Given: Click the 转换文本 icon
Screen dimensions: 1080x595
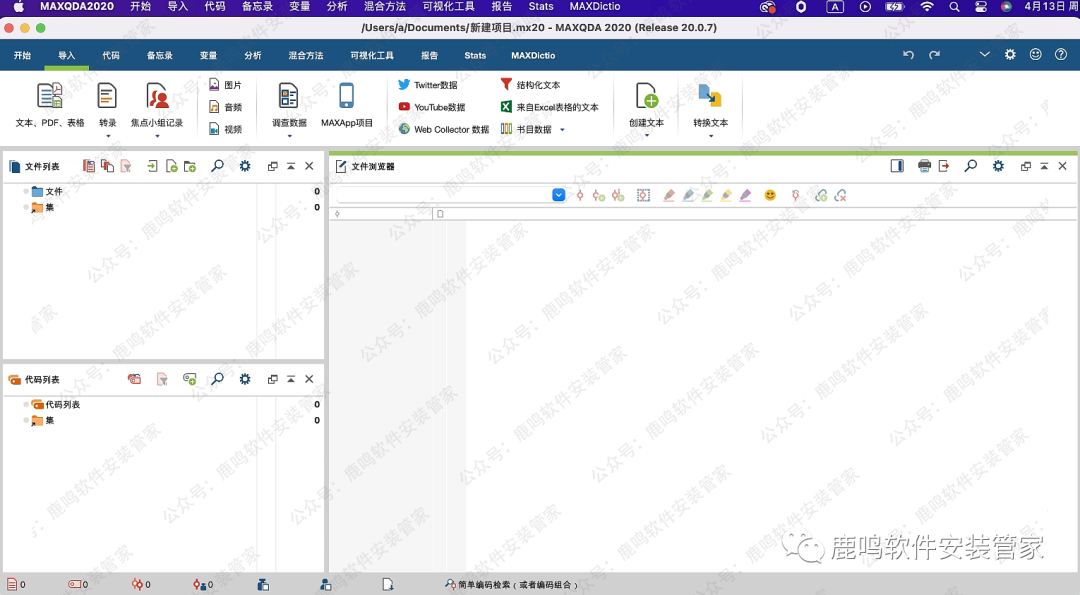Looking at the screenshot, I should click(710, 96).
